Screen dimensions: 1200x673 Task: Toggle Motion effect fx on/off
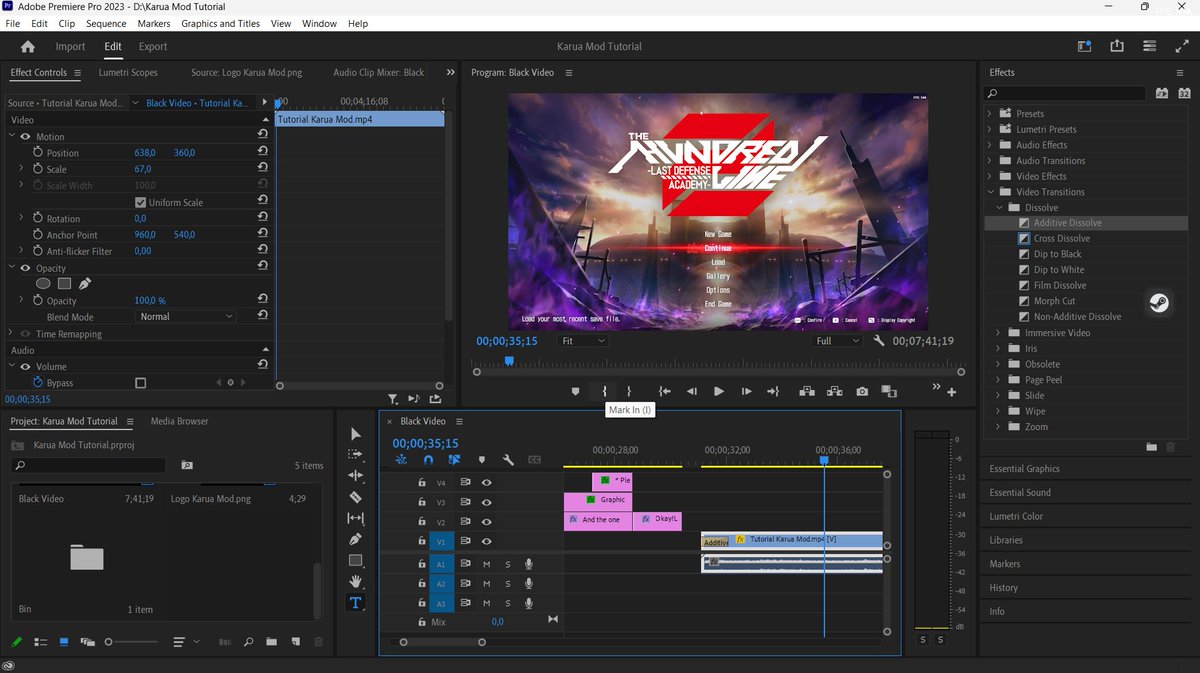tap(25, 136)
